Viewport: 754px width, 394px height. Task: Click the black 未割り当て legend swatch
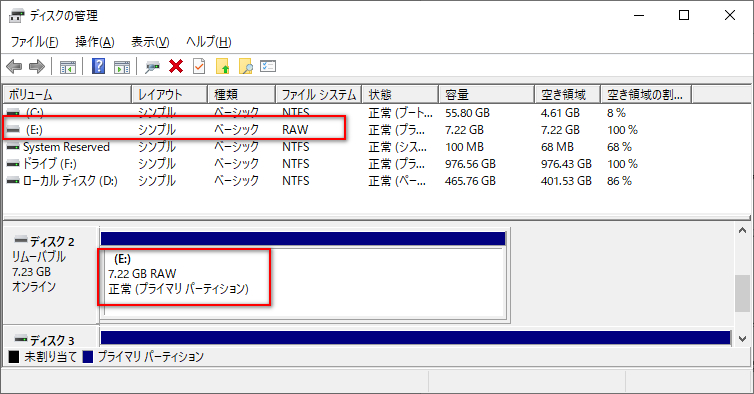(14, 357)
